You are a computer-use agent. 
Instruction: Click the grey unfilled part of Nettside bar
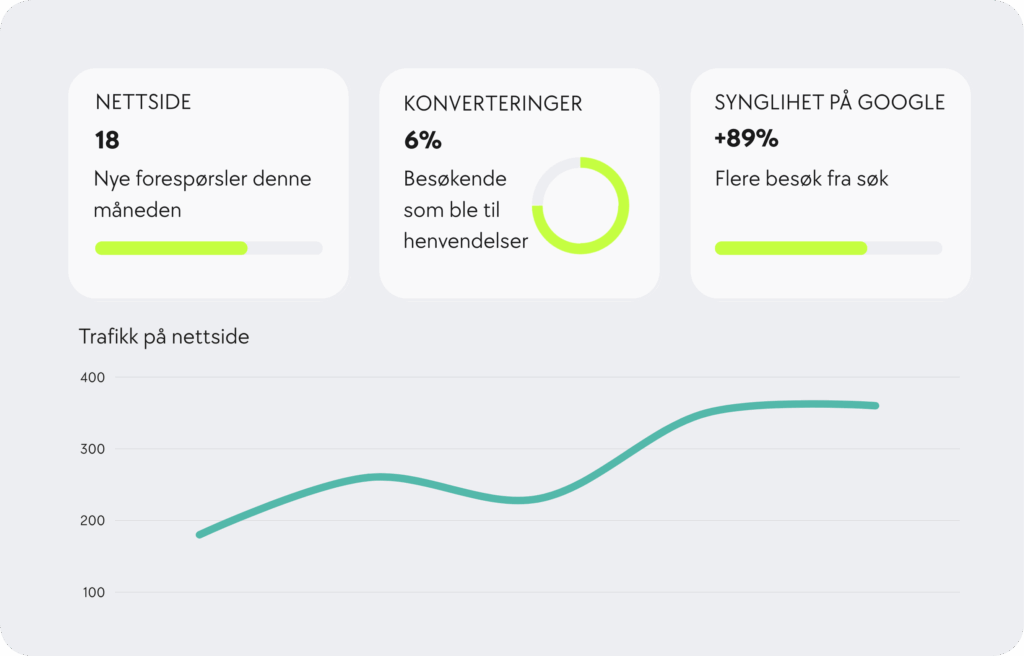pyautogui.click(x=285, y=248)
